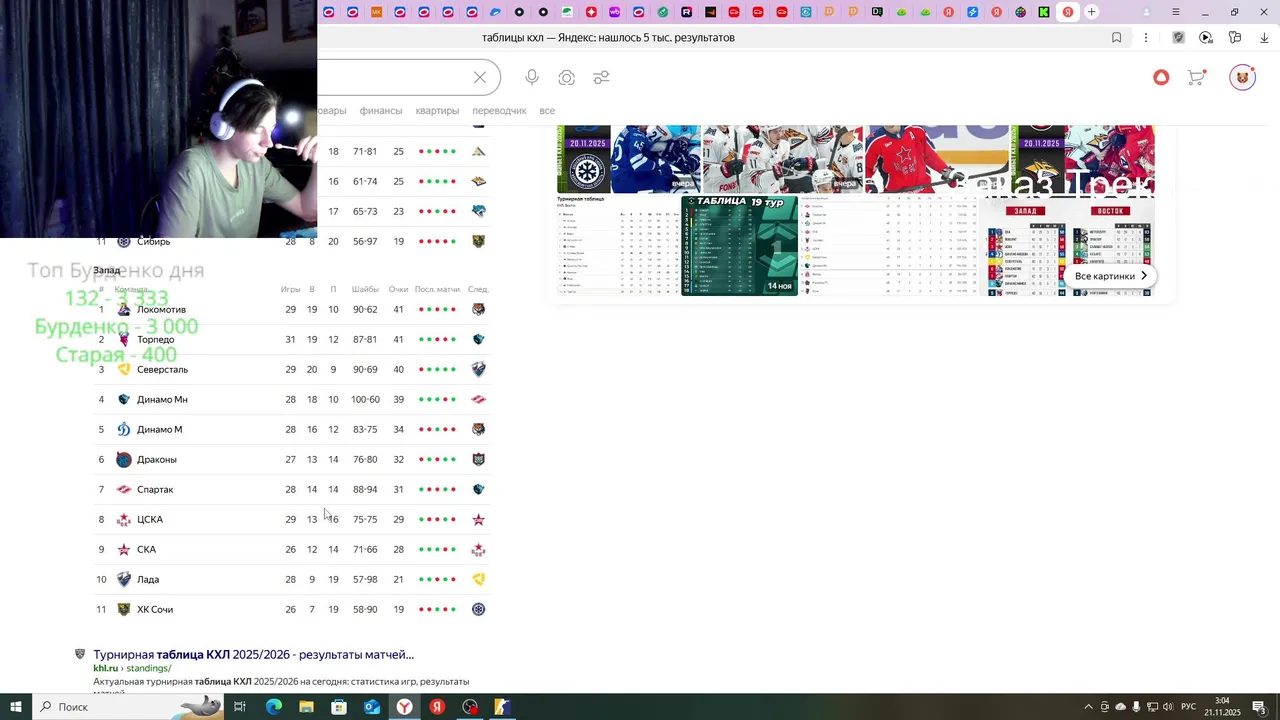
Task: Switch to the purple wb browser tab
Action: [x=614, y=12]
